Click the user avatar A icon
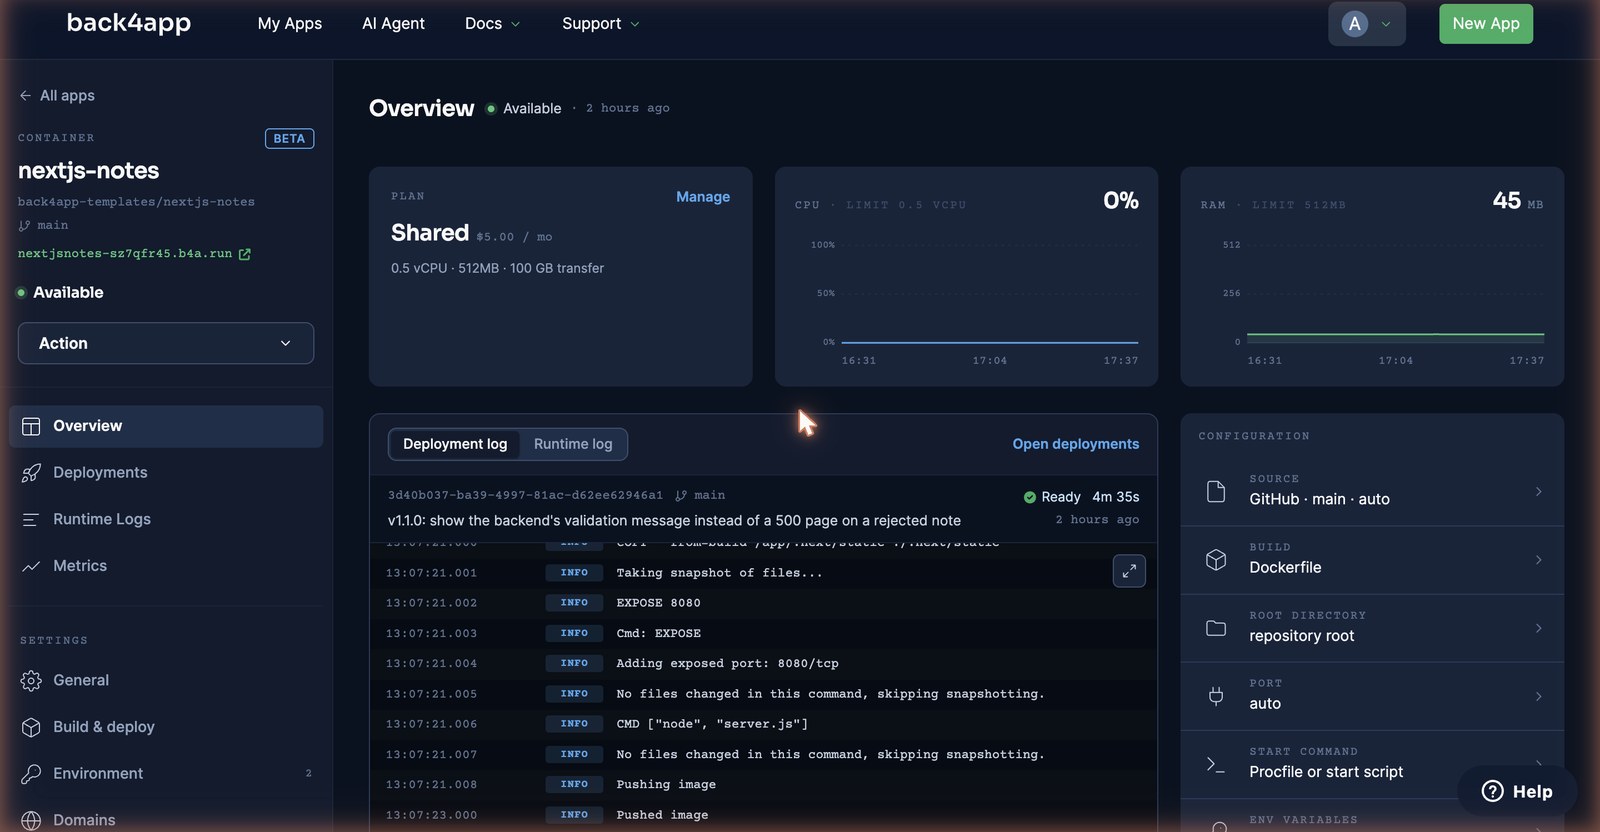Image resolution: width=1600 pixels, height=832 pixels. [1355, 24]
